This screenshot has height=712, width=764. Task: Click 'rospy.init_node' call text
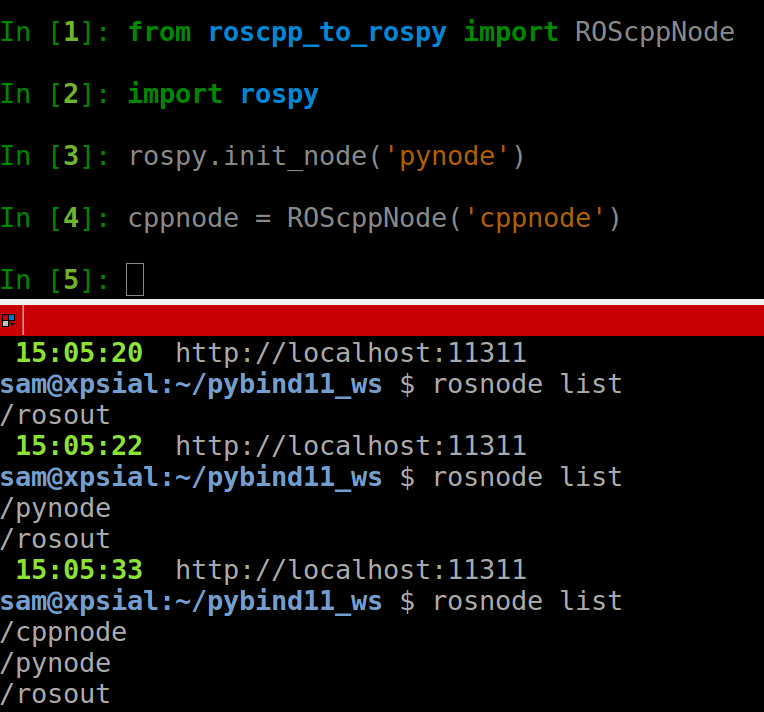pyautogui.click(x=248, y=157)
